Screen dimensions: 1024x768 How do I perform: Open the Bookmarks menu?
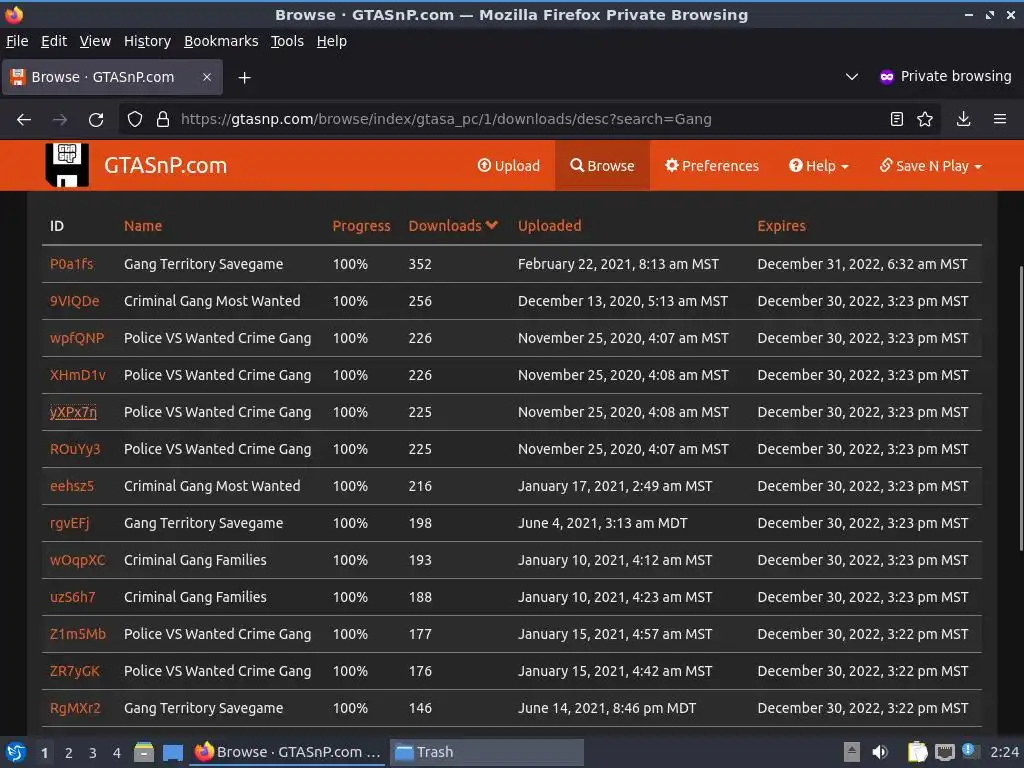(x=221, y=41)
